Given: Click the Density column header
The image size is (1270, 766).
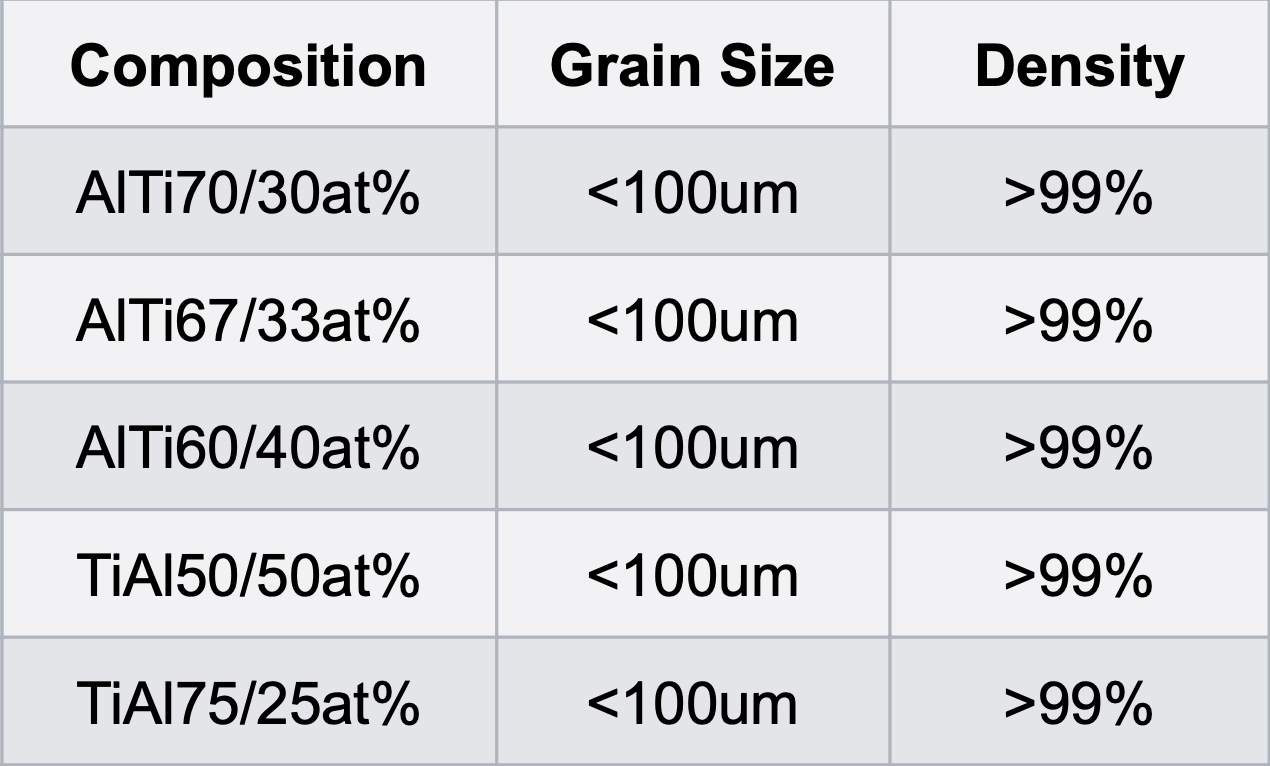Looking at the screenshot, I should (1079, 66).
